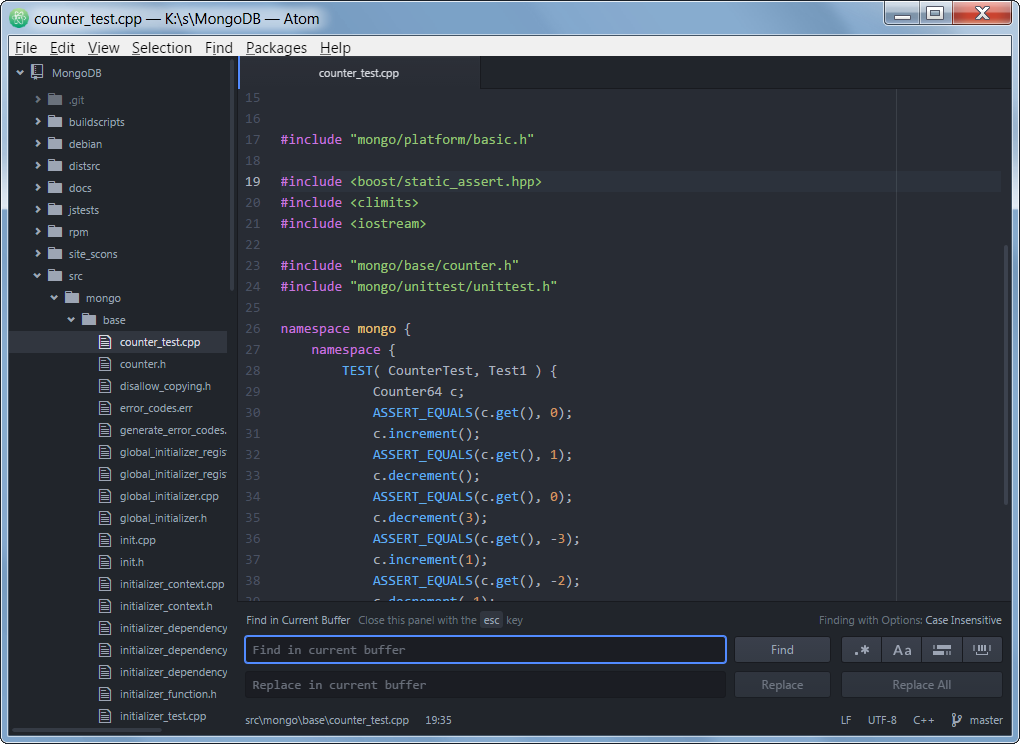Open the File menu
1020x744 pixels.
click(26, 47)
